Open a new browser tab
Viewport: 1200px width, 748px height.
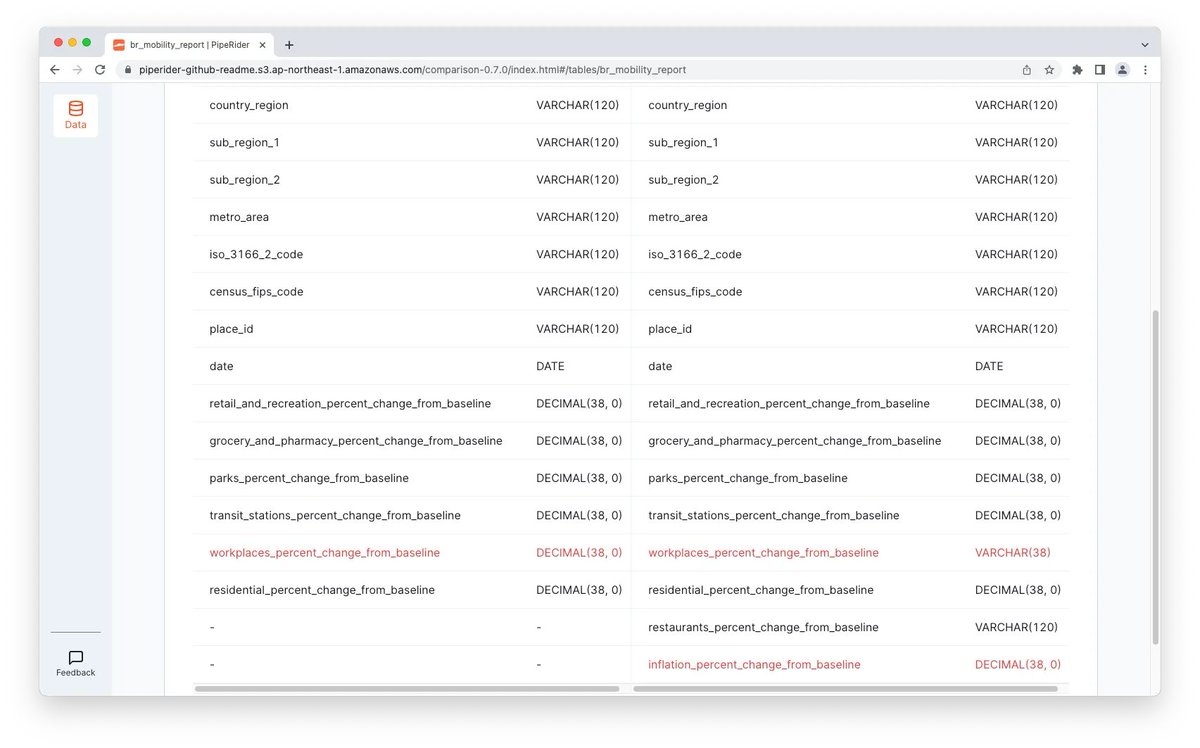[x=289, y=45]
